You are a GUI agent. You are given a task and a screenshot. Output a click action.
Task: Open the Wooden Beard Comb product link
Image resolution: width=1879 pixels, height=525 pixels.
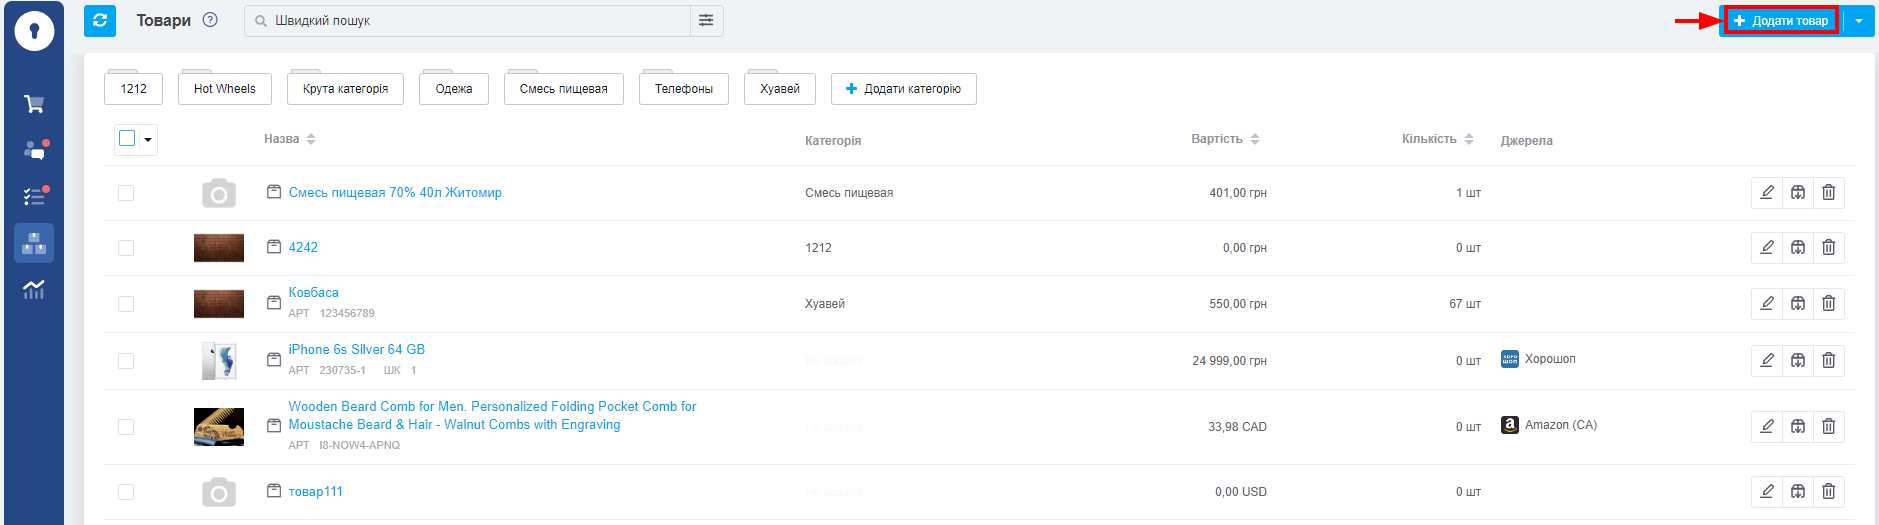coord(492,416)
